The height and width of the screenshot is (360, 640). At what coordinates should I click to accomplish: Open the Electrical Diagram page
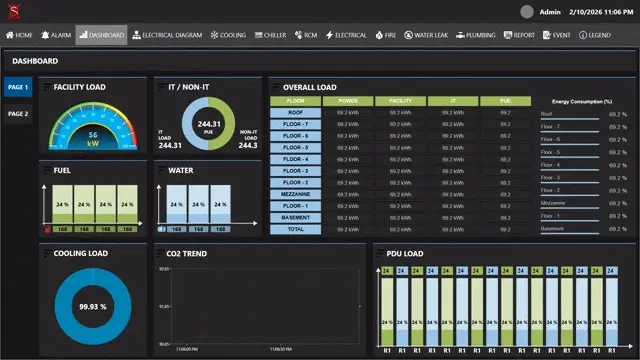167,35
